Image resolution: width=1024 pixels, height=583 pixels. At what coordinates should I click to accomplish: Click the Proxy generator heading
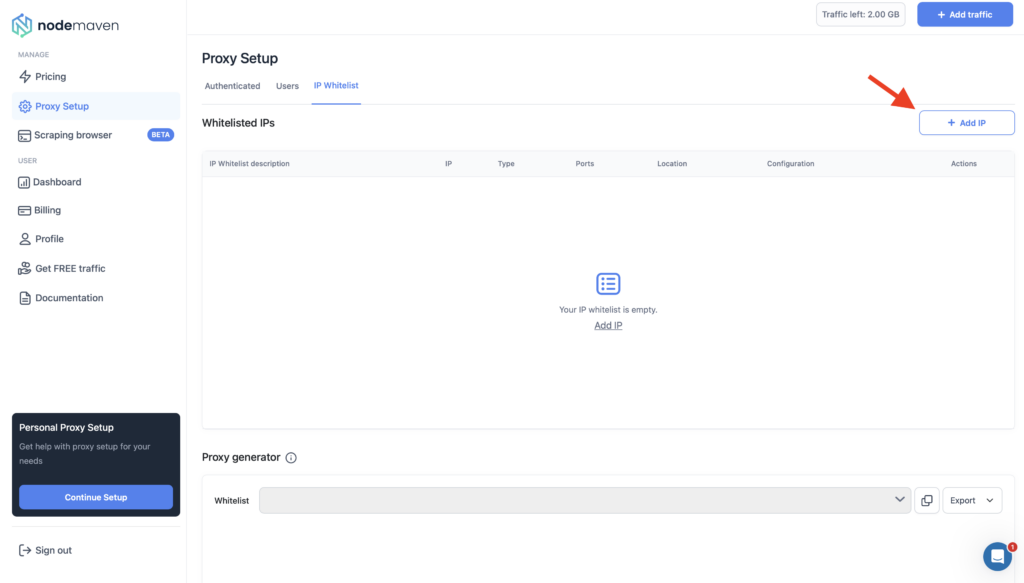[x=241, y=457]
